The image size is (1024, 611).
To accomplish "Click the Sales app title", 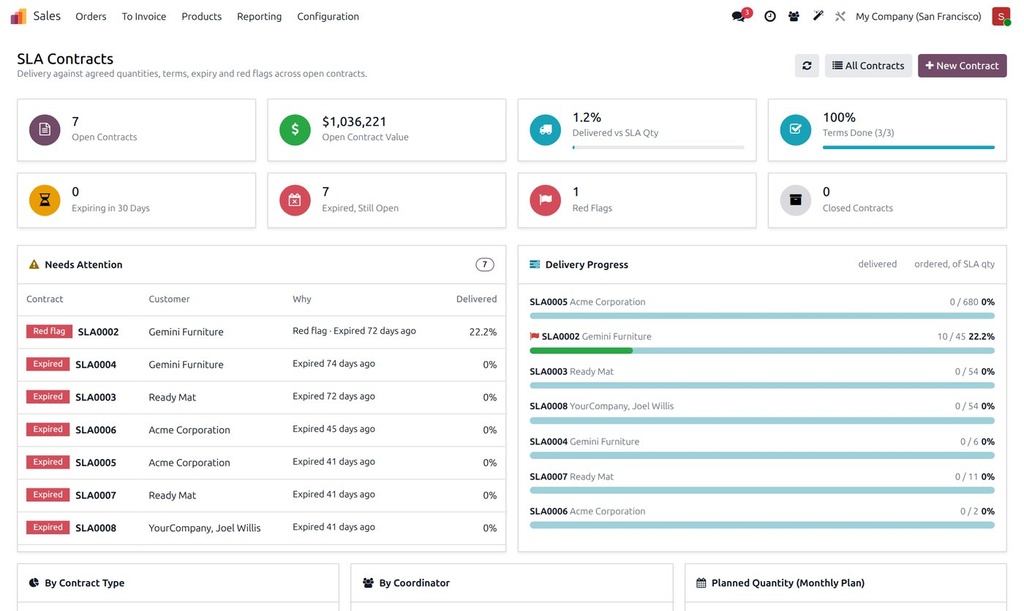I will pos(47,16).
